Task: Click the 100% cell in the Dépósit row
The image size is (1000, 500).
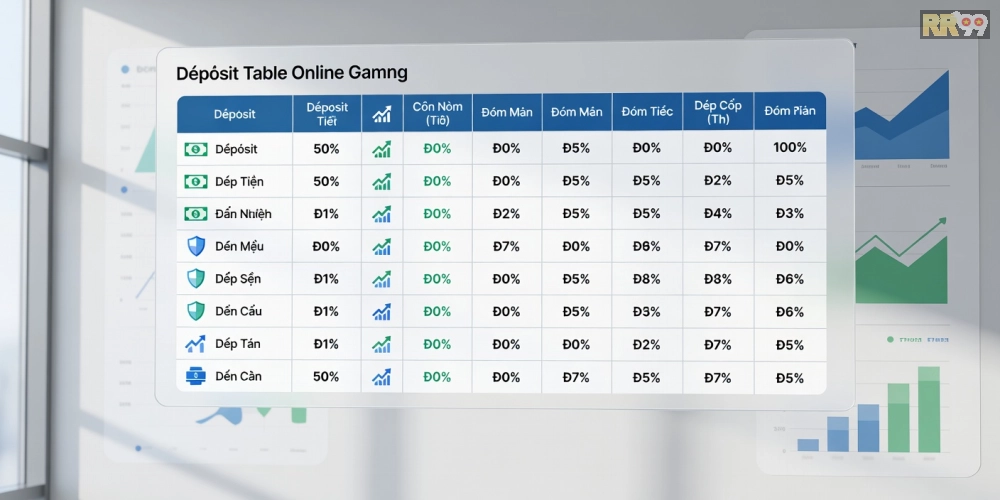Action: coord(790,148)
